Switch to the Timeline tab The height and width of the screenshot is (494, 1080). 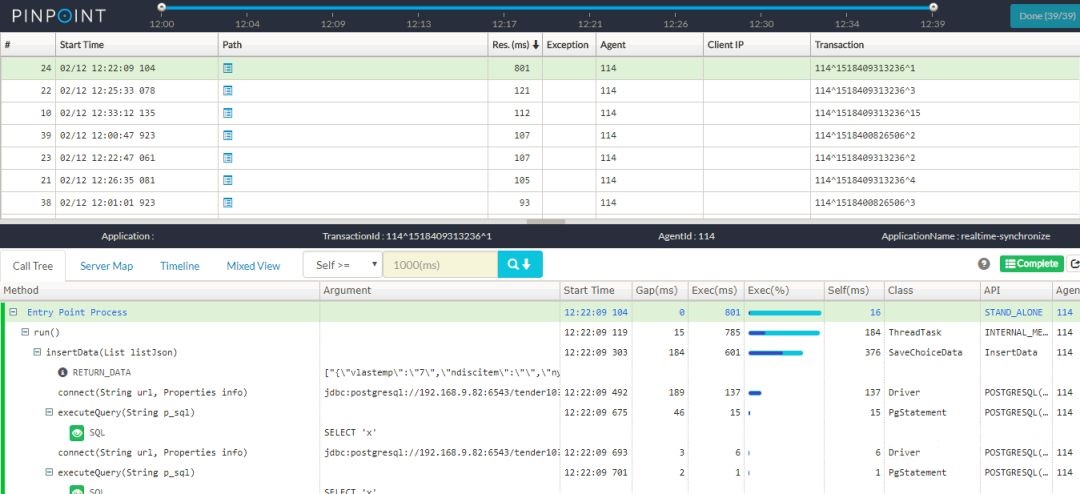tap(180, 266)
